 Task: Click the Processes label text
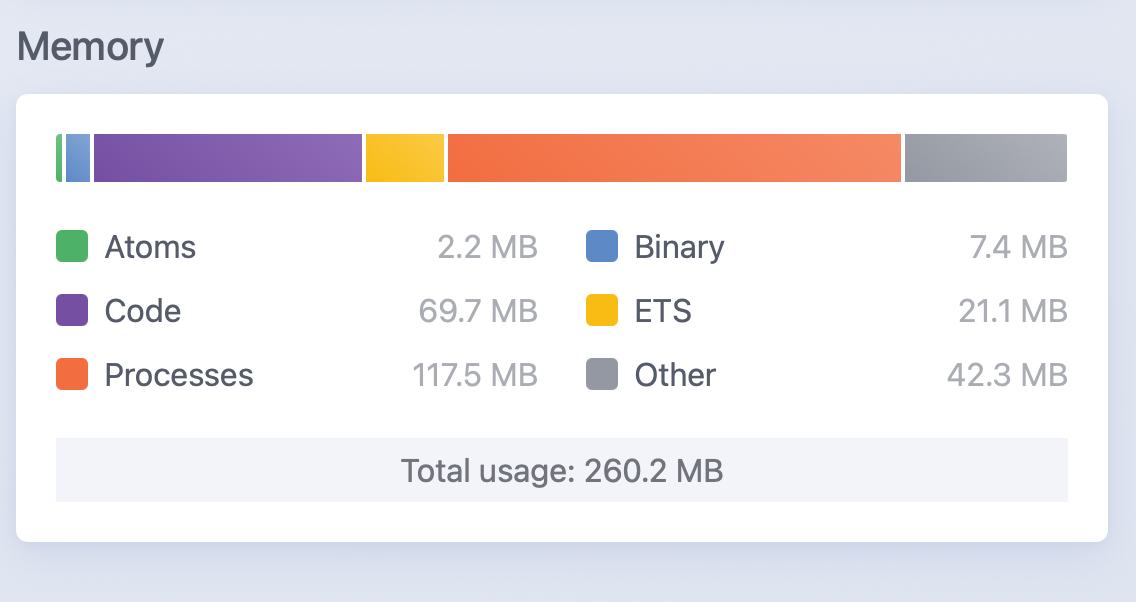pos(179,375)
